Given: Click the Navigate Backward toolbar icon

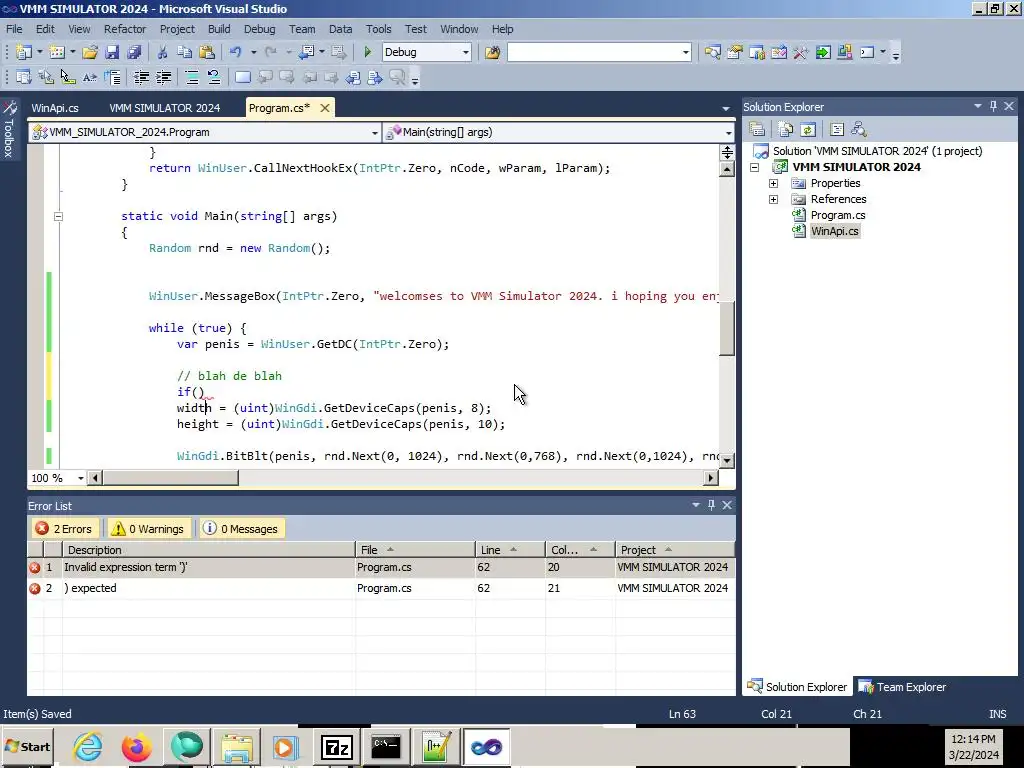Looking at the screenshot, I should point(306,52).
